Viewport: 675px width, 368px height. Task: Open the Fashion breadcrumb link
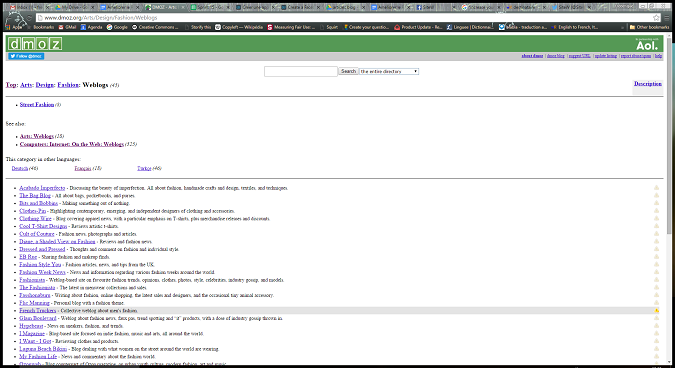click(x=68, y=85)
